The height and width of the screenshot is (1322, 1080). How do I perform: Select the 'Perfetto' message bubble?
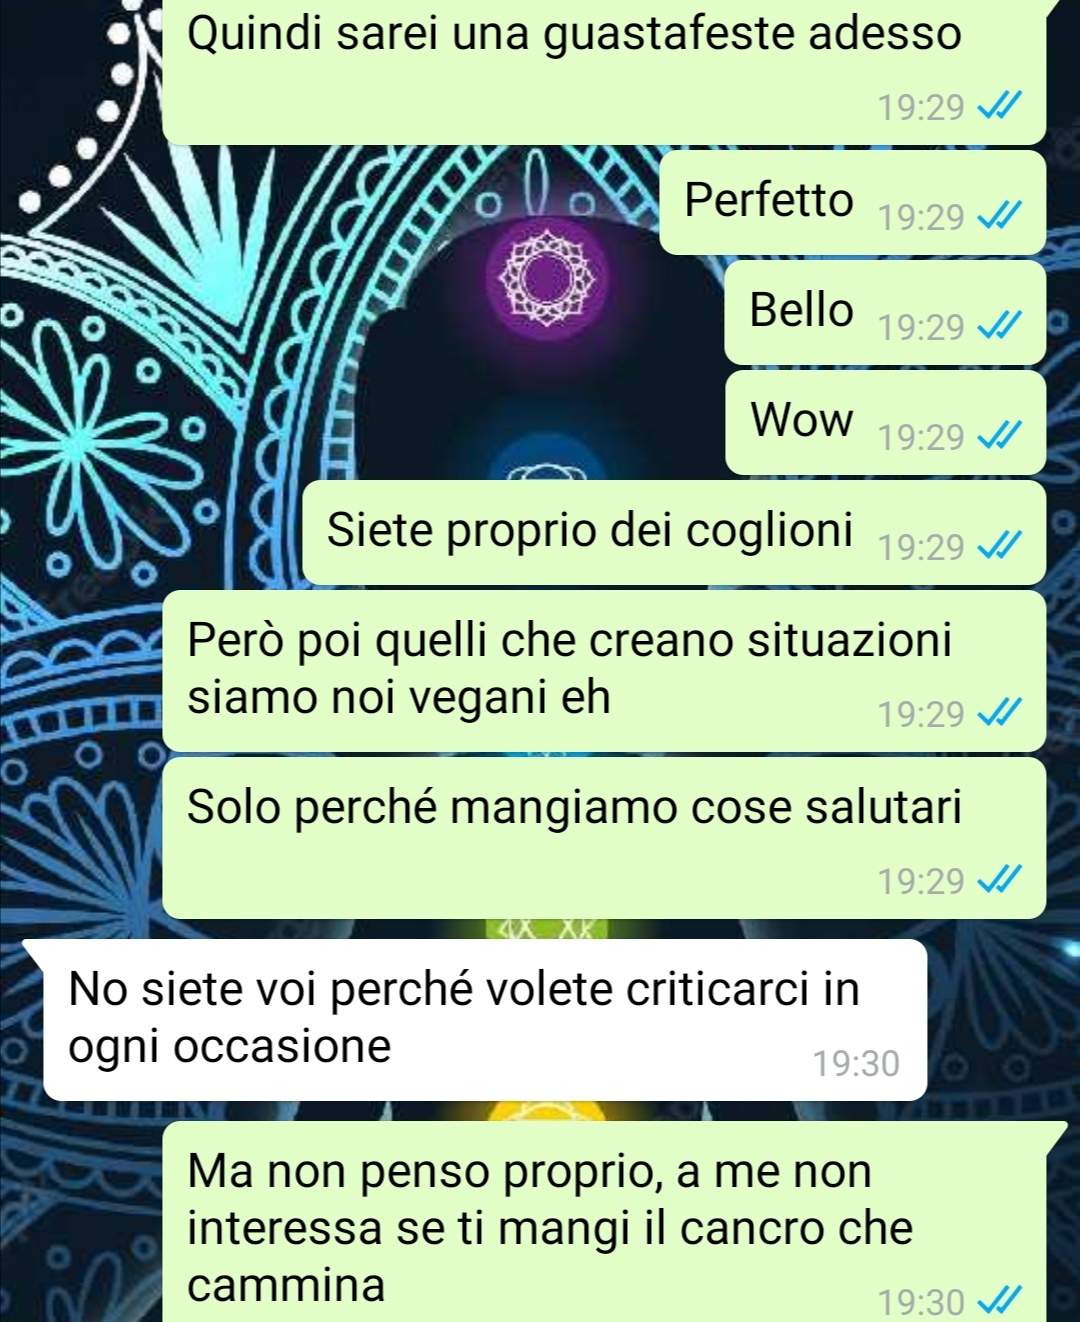pyautogui.click(x=853, y=203)
